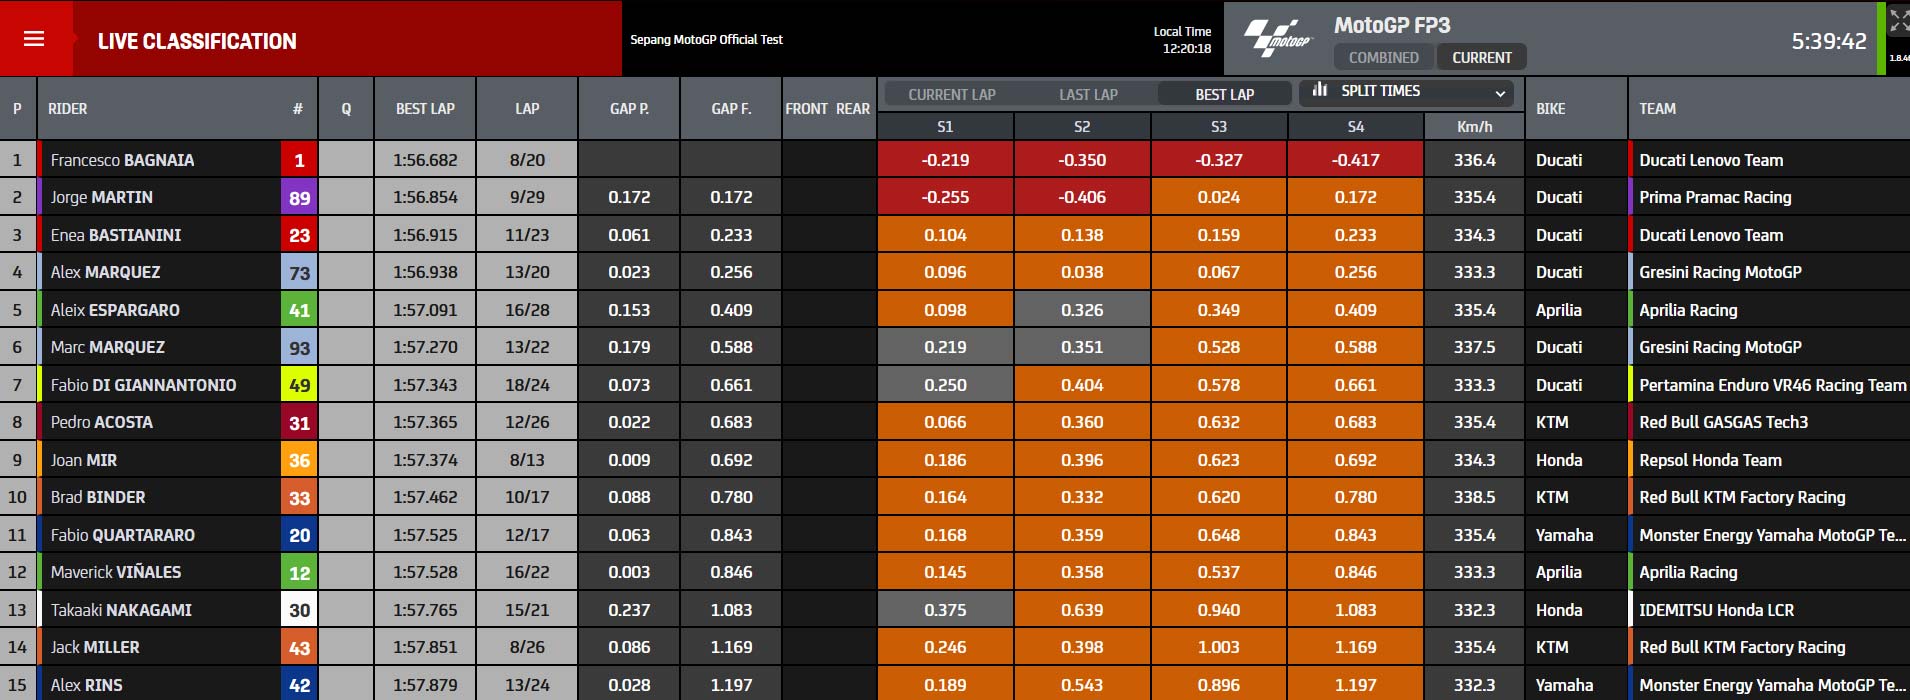The height and width of the screenshot is (700, 1910).
Task: Select rider Pedro ACOSTA
Action: (101, 422)
